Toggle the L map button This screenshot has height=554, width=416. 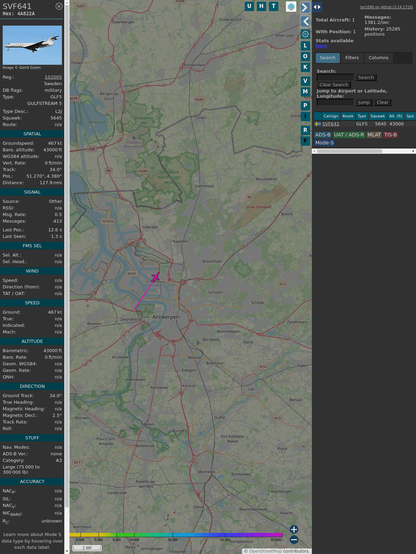[x=305, y=46]
